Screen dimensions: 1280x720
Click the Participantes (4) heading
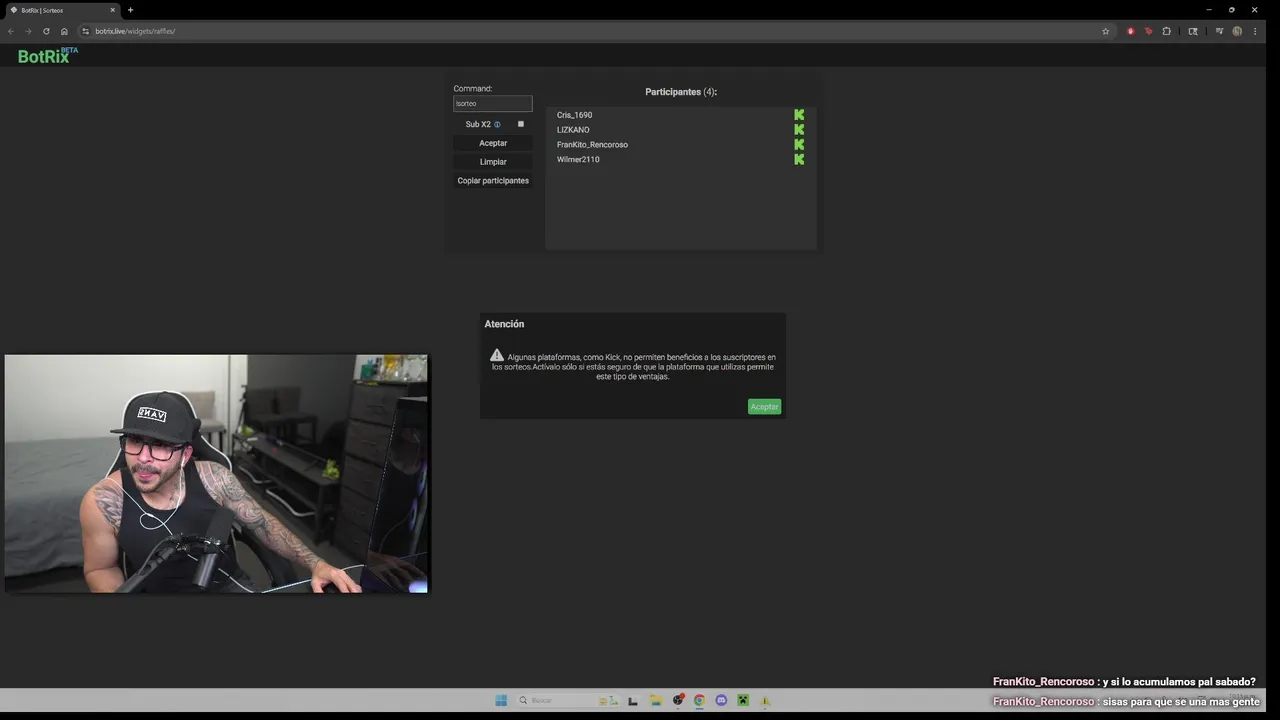[681, 92]
